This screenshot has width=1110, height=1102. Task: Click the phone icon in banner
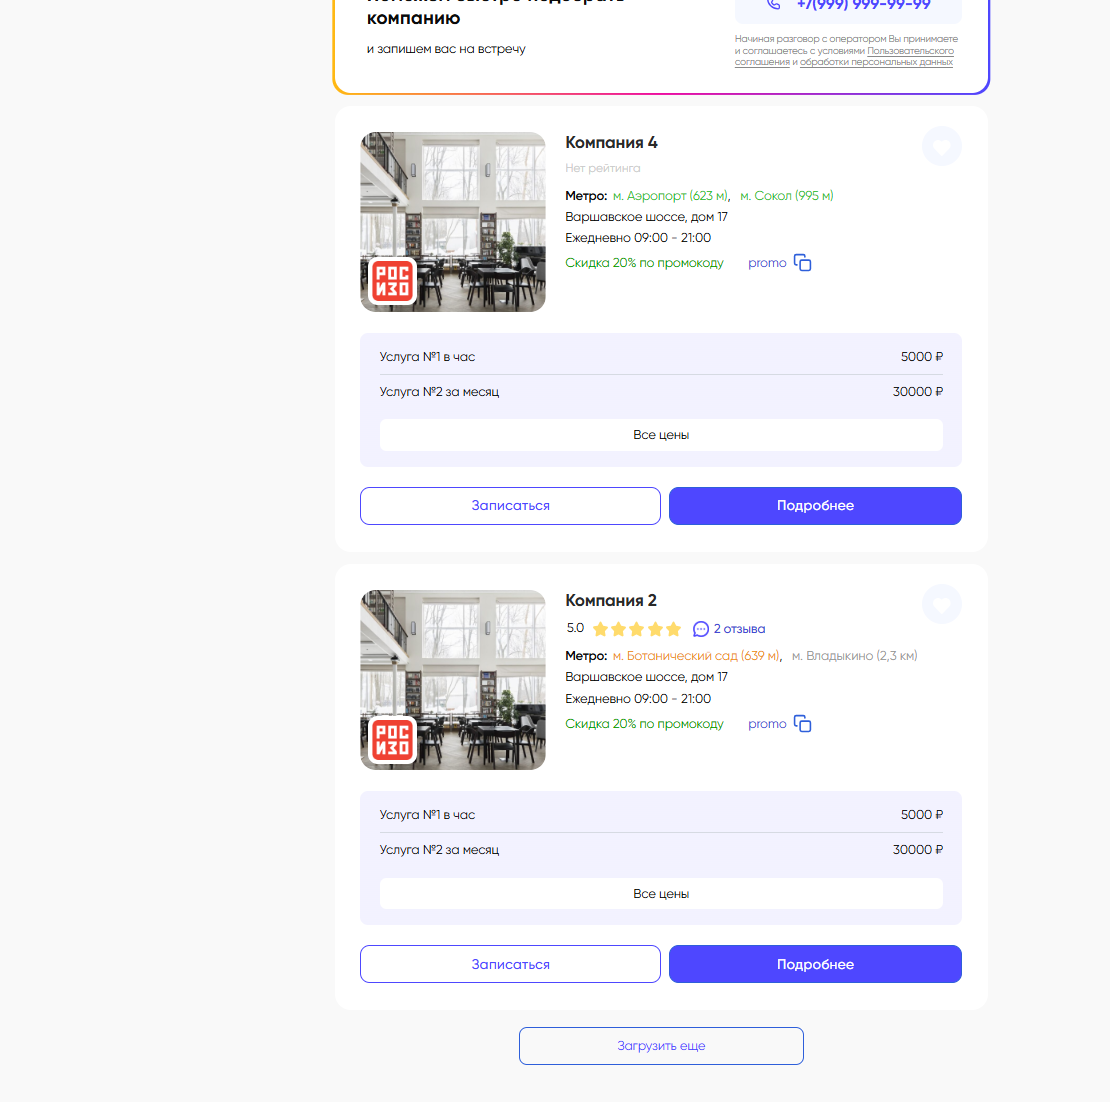pyautogui.click(x=773, y=5)
